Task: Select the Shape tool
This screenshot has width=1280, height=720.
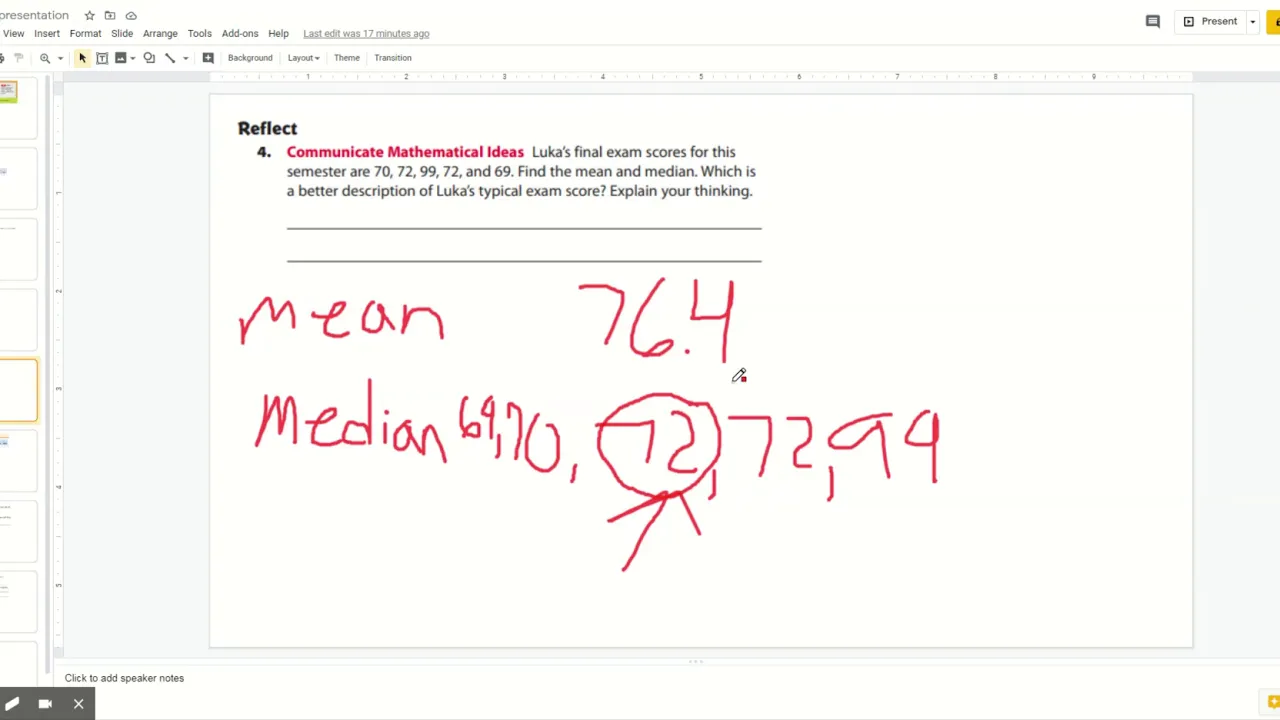Action: (x=149, y=58)
